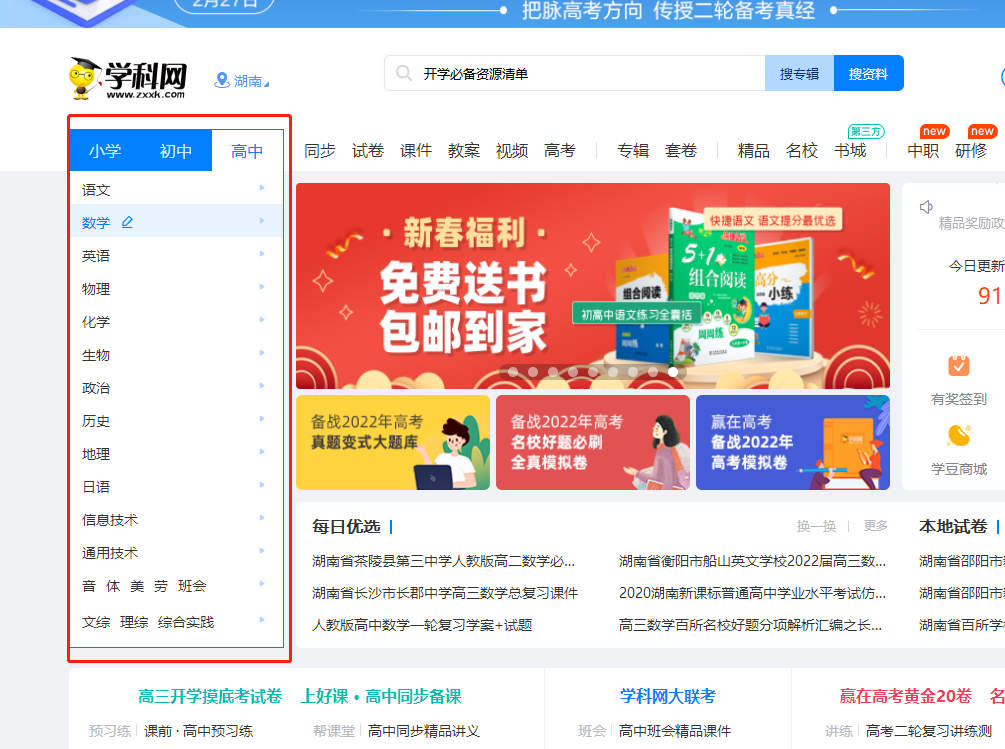1005x749 pixels.
Task: Expand the 物理 subject submenu arrow
Action: click(x=262, y=287)
